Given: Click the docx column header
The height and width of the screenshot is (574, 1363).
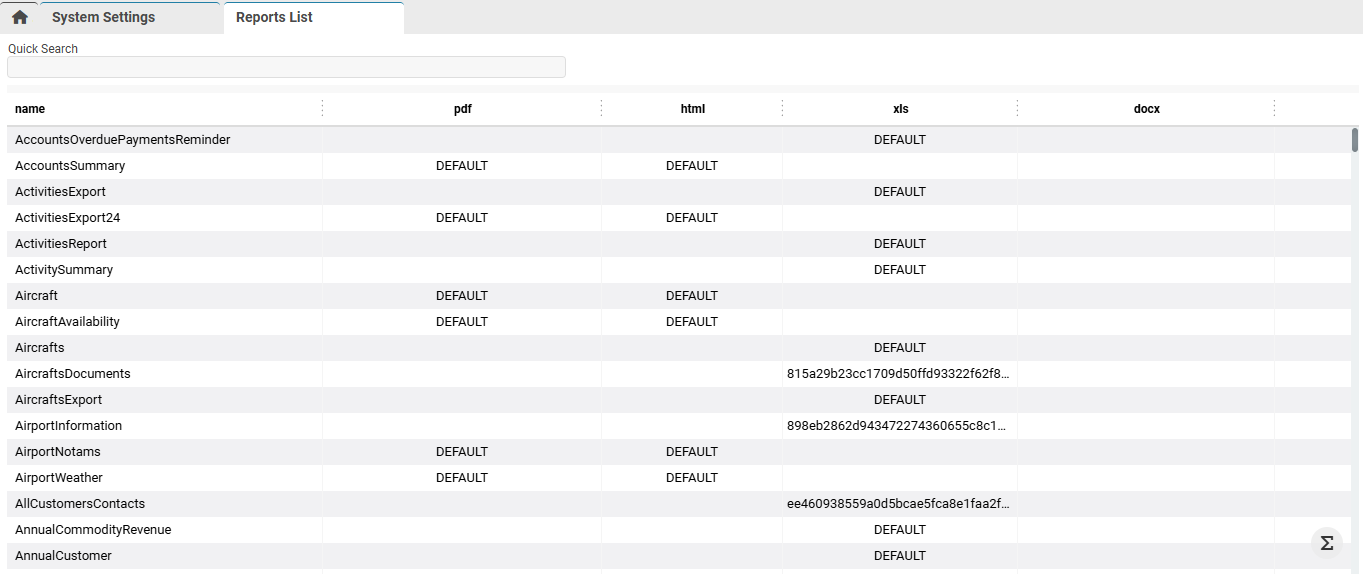Looking at the screenshot, I should tap(1146, 109).
